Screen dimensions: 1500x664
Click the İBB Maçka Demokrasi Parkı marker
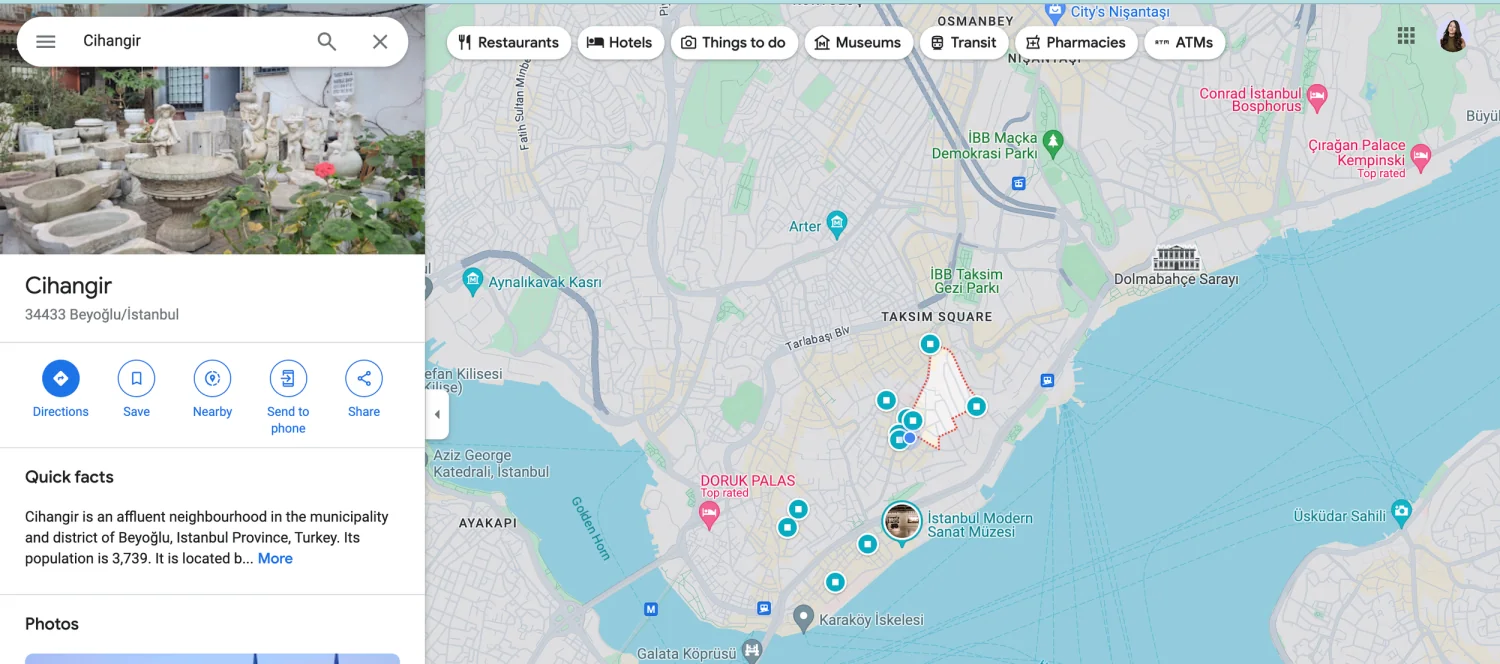(1052, 142)
